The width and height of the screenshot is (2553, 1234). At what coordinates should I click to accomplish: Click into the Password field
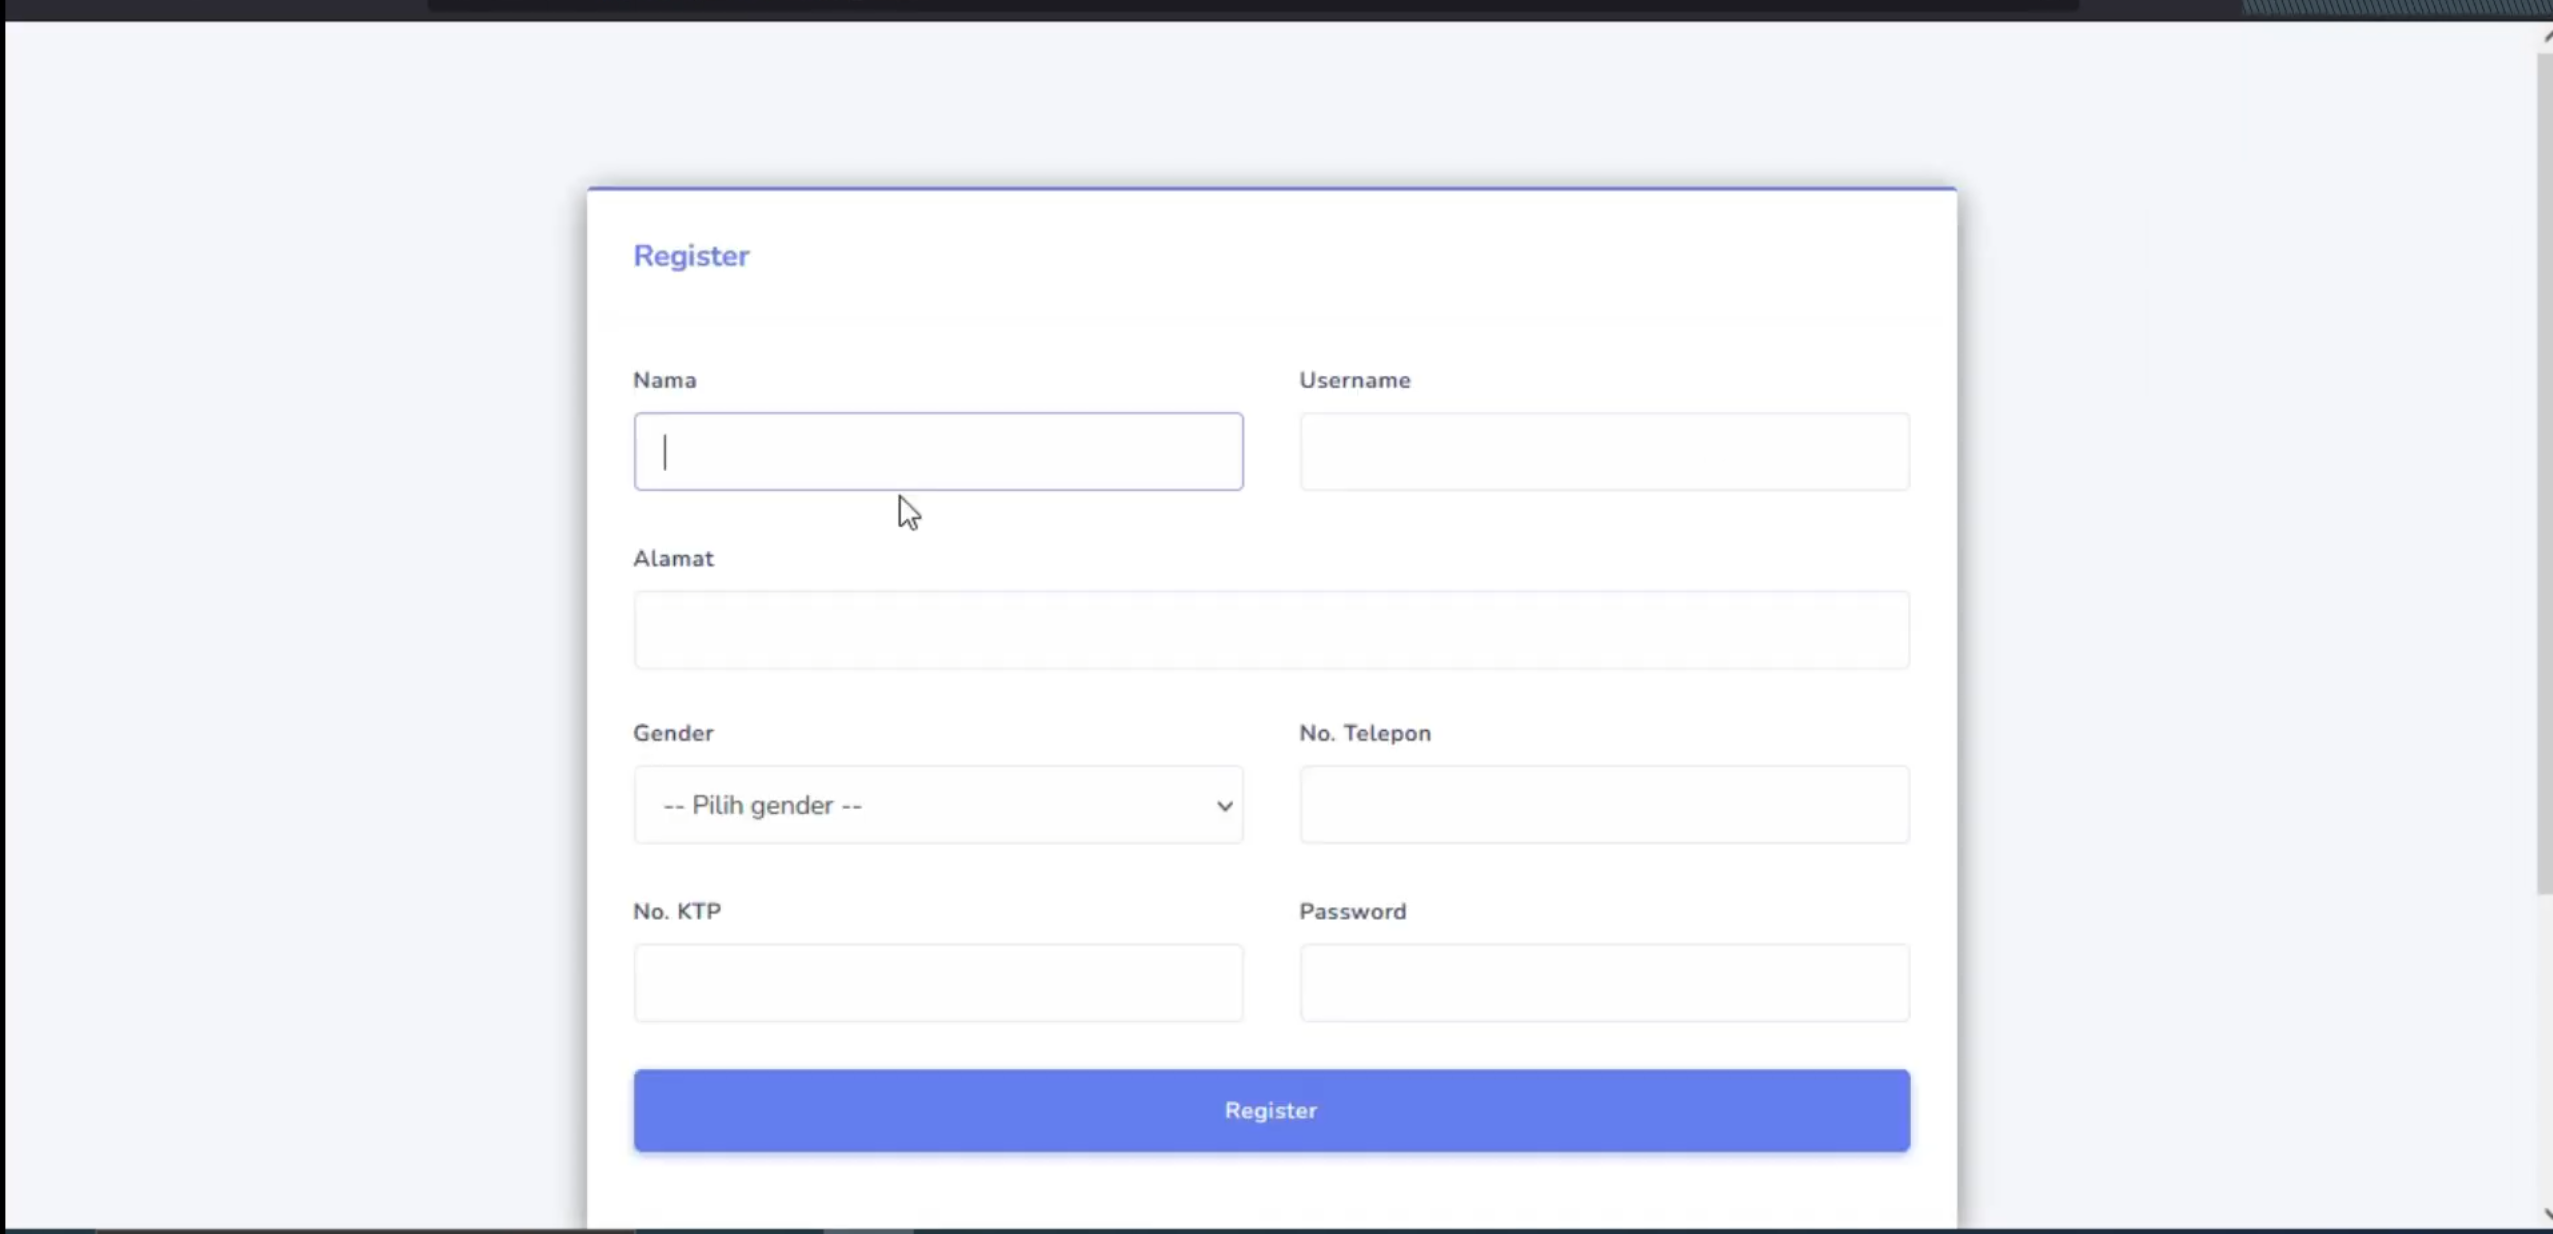pyautogui.click(x=1604, y=983)
